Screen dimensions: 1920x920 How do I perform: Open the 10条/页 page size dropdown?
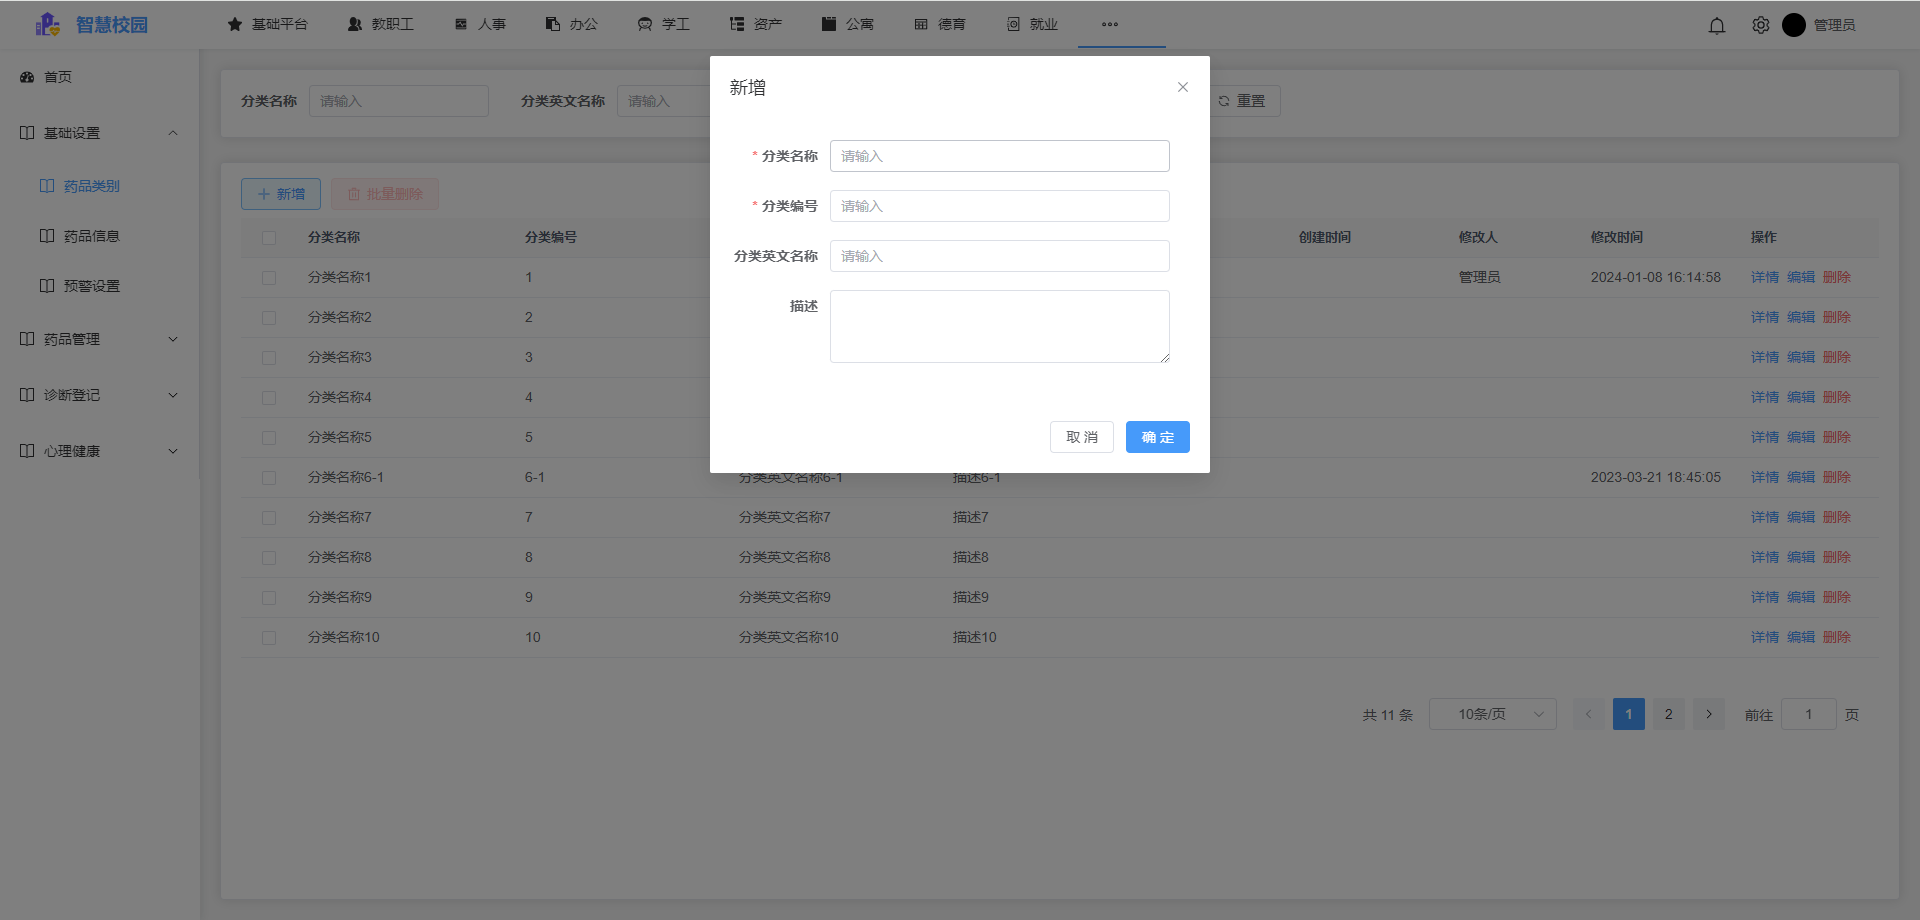click(1492, 714)
